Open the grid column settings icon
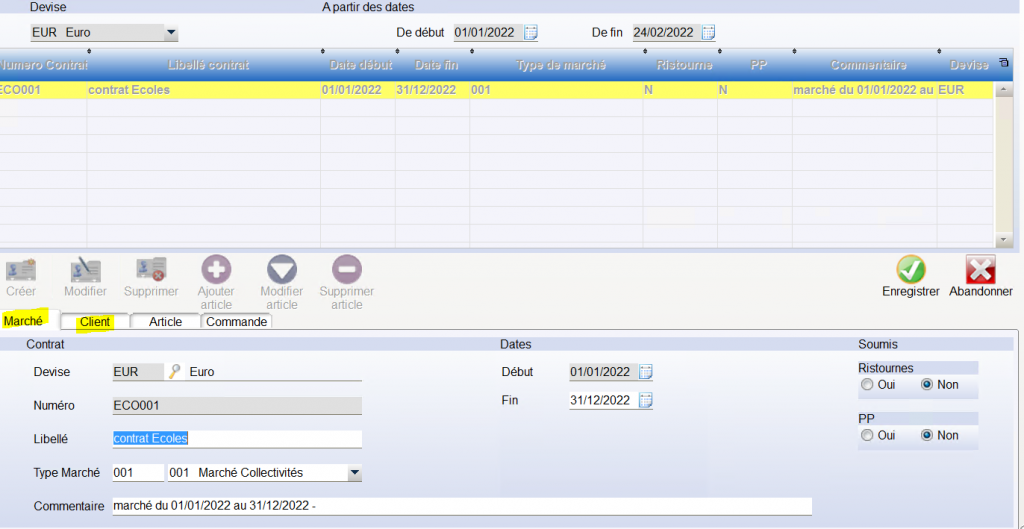The image size is (1024, 529). click(1003, 64)
